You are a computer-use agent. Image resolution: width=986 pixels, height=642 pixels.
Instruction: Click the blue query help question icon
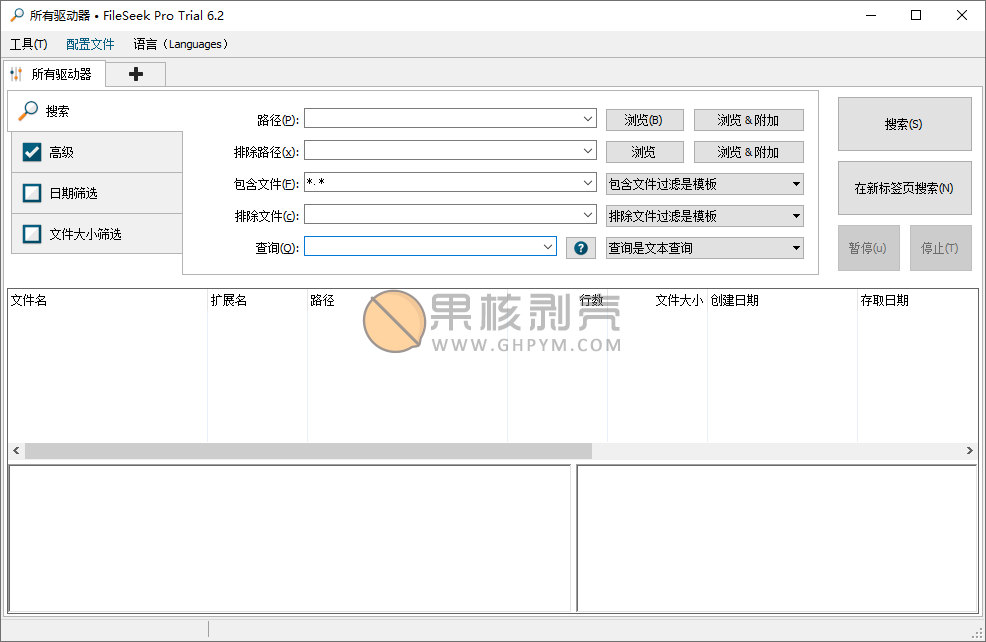click(x=580, y=248)
